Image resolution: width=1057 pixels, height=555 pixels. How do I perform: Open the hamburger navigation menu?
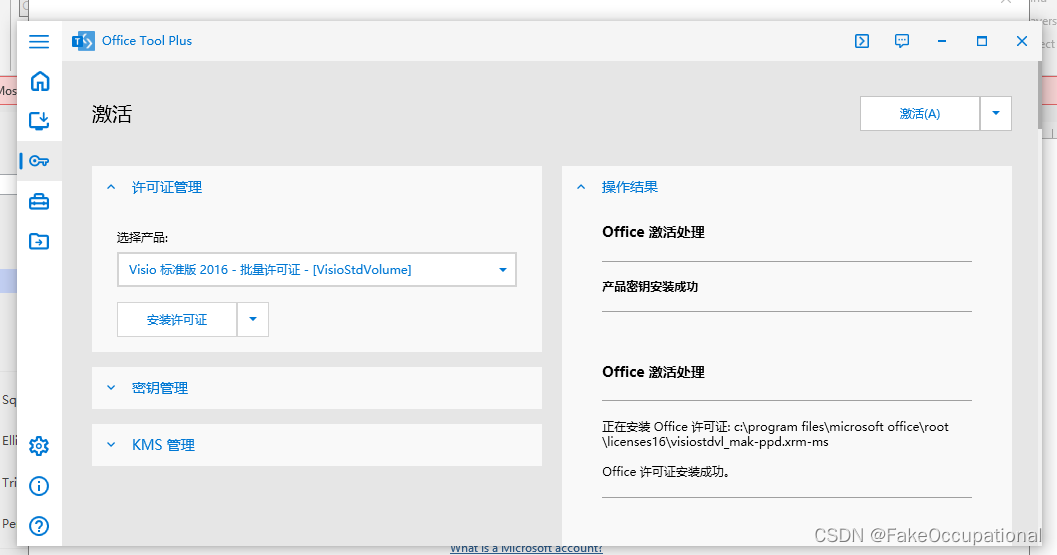(39, 41)
